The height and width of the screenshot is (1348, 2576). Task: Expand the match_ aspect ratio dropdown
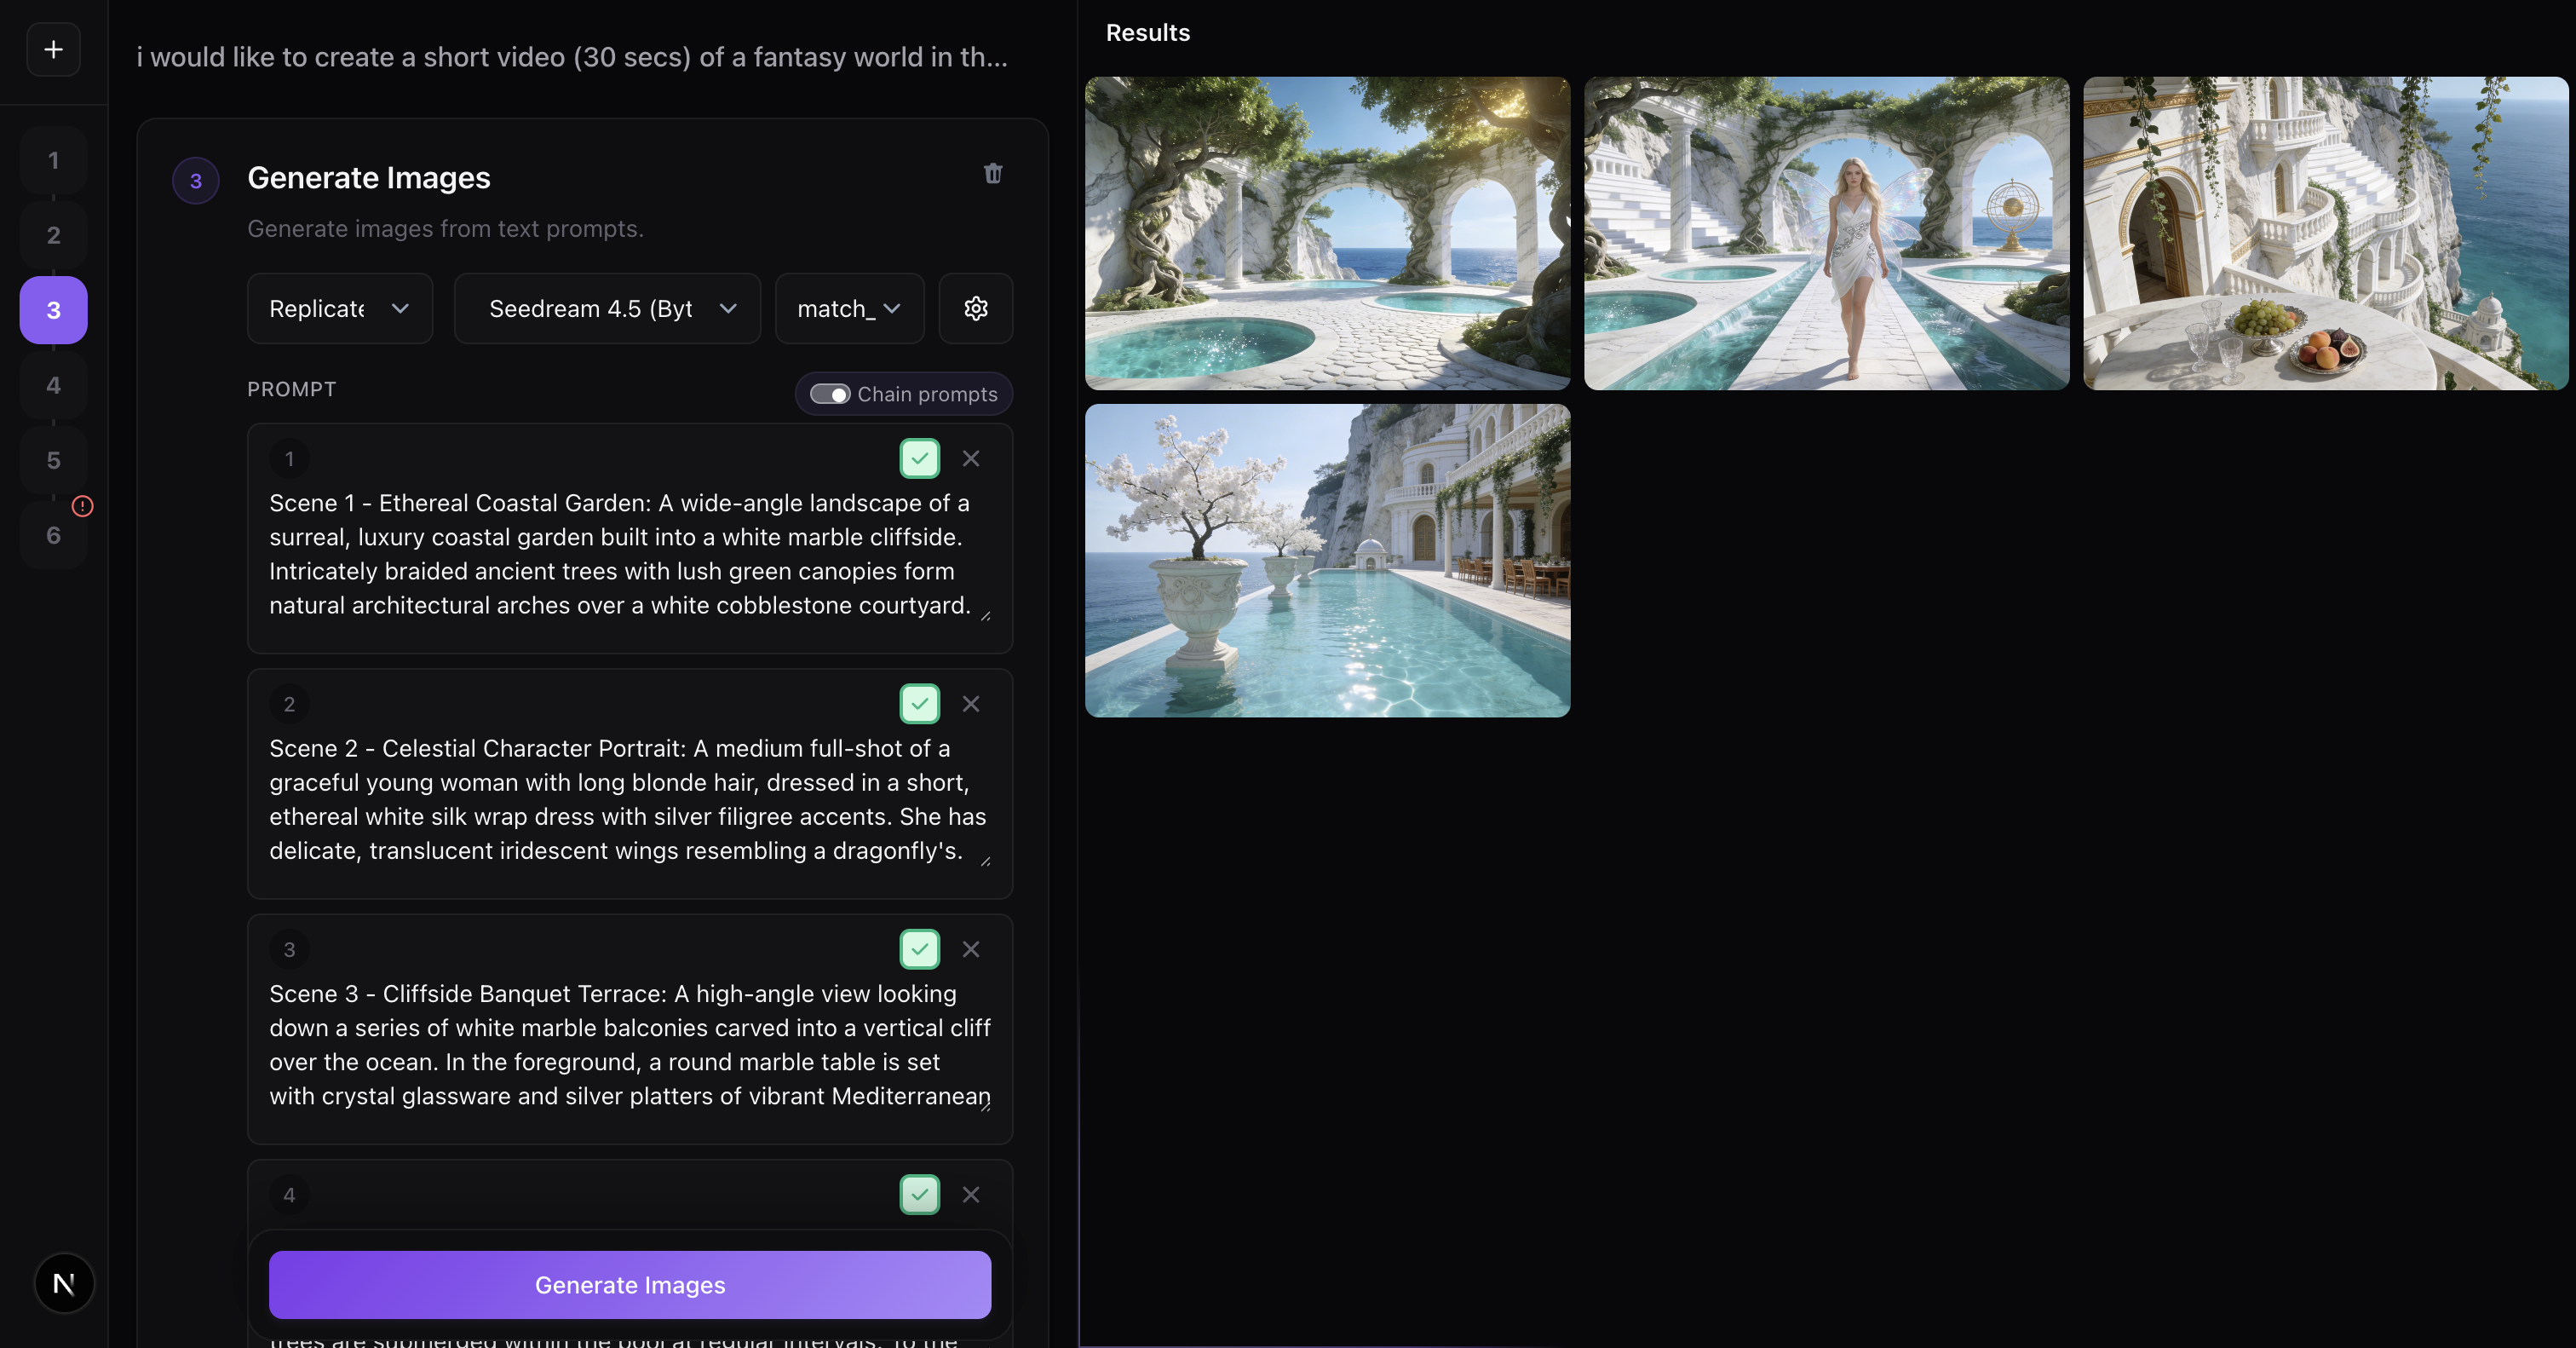click(x=848, y=308)
